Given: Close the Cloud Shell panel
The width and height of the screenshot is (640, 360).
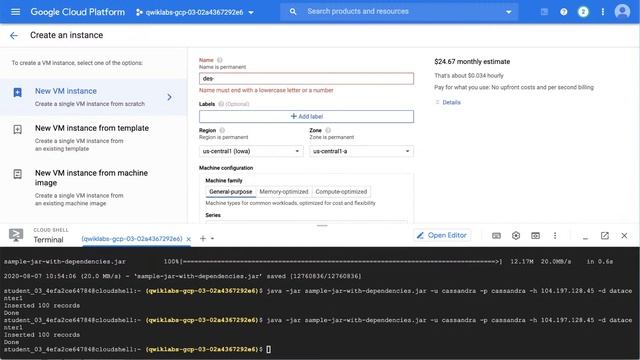Looking at the screenshot, I should 624,236.
